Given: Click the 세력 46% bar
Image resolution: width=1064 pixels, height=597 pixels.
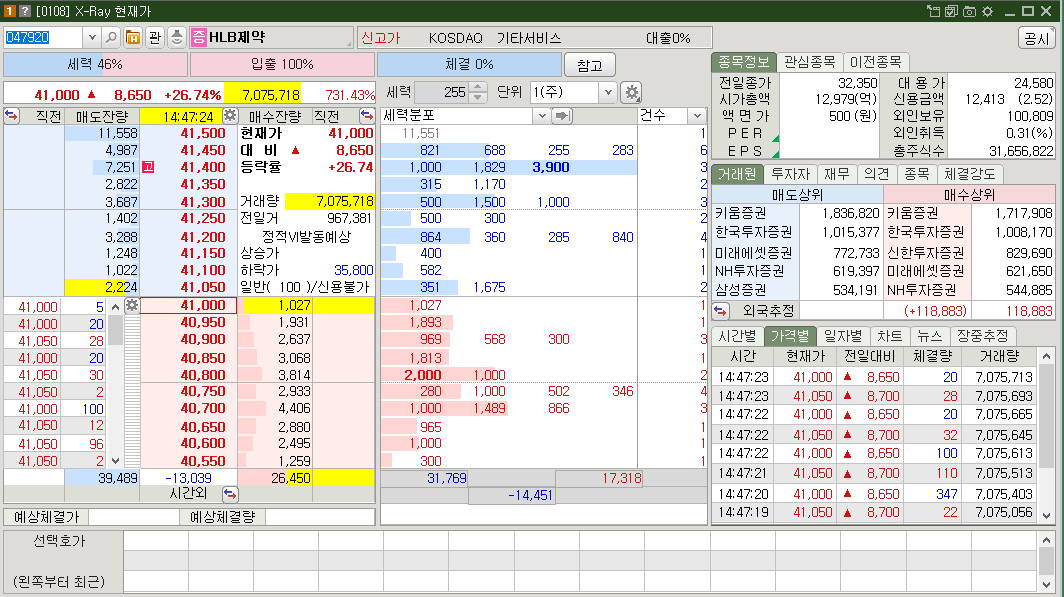Looking at the screenshot, I should click(95, 64).
